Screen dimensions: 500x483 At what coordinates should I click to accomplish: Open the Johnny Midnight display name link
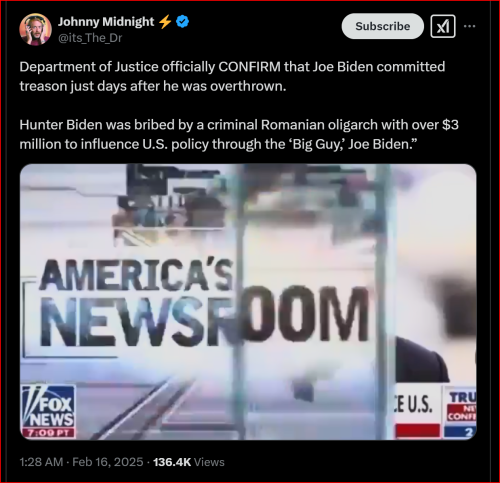[106, 22]
